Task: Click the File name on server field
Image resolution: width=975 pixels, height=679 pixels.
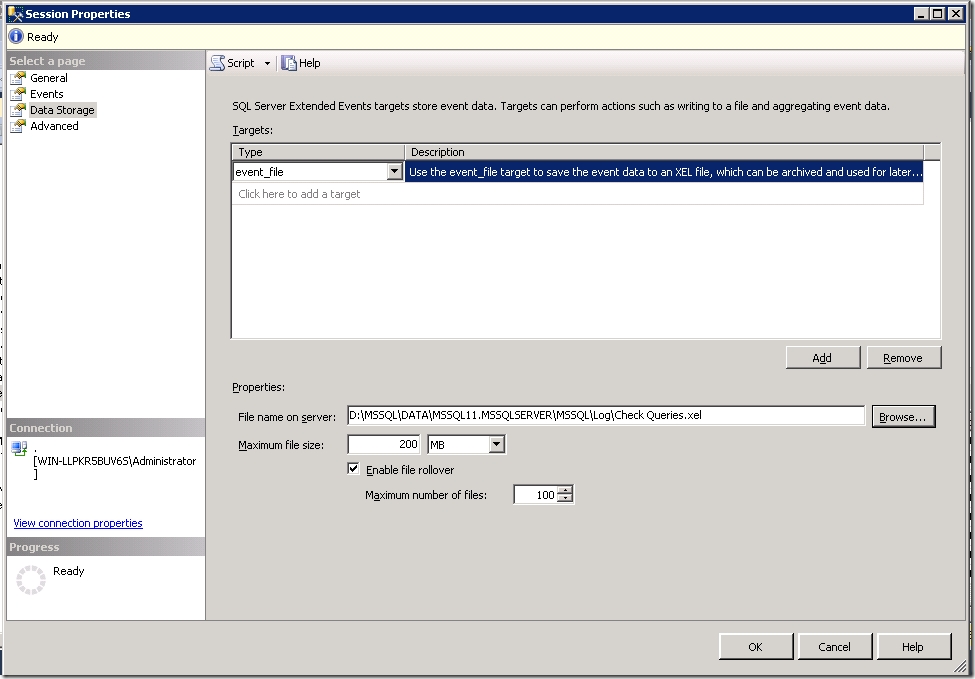Action: coord(606,415)
